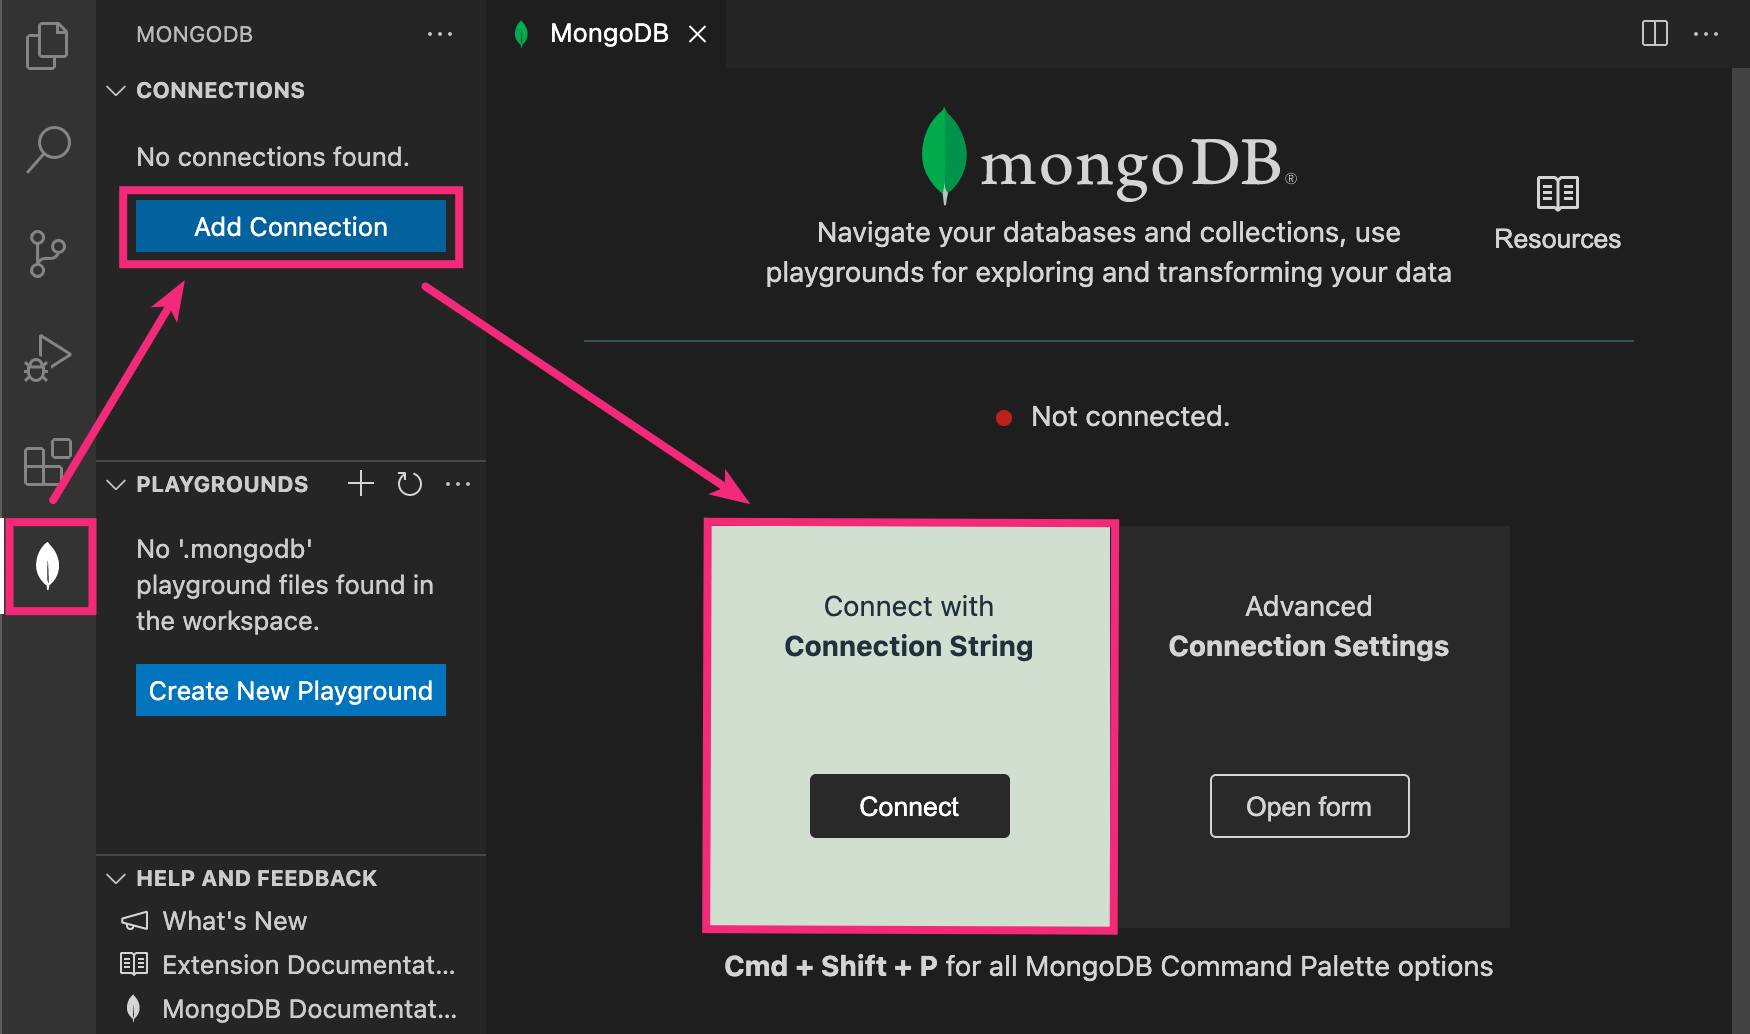Open the Extensions blocks icon
Image resolution: width=1750 pixels, height=1034 pixels.
(47, 462)
